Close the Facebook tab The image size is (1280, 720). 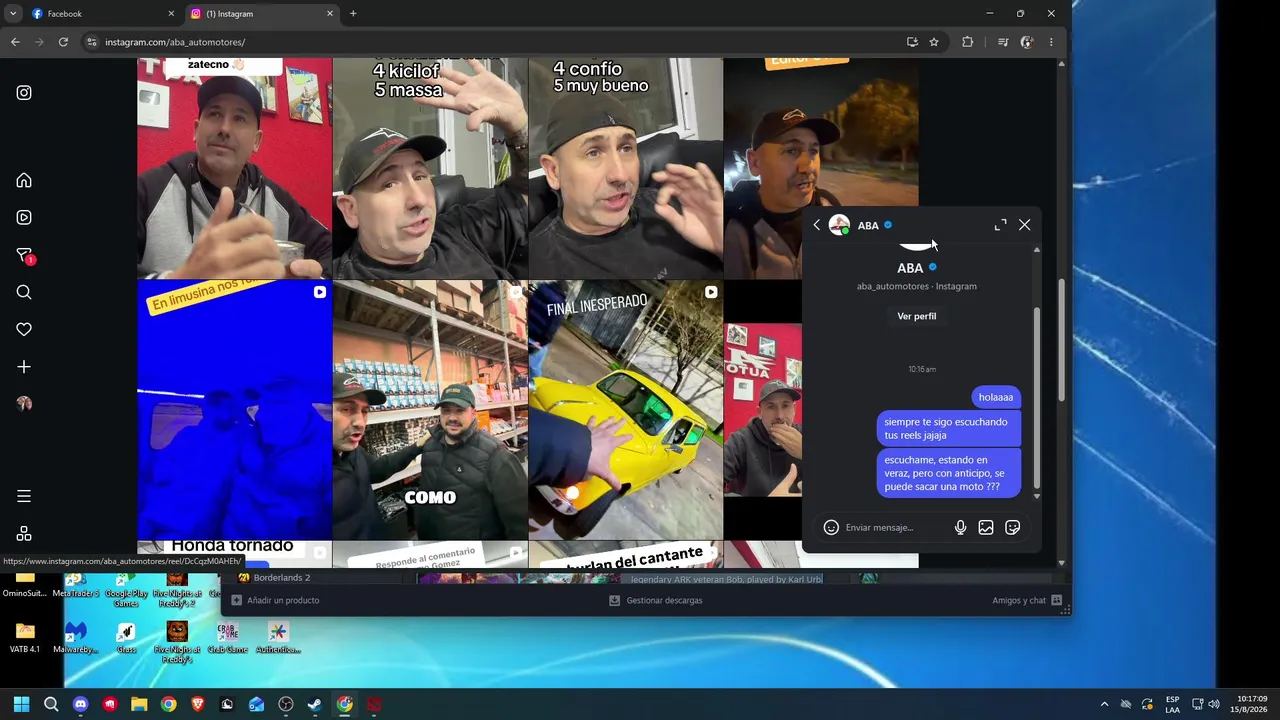[171, 14]
